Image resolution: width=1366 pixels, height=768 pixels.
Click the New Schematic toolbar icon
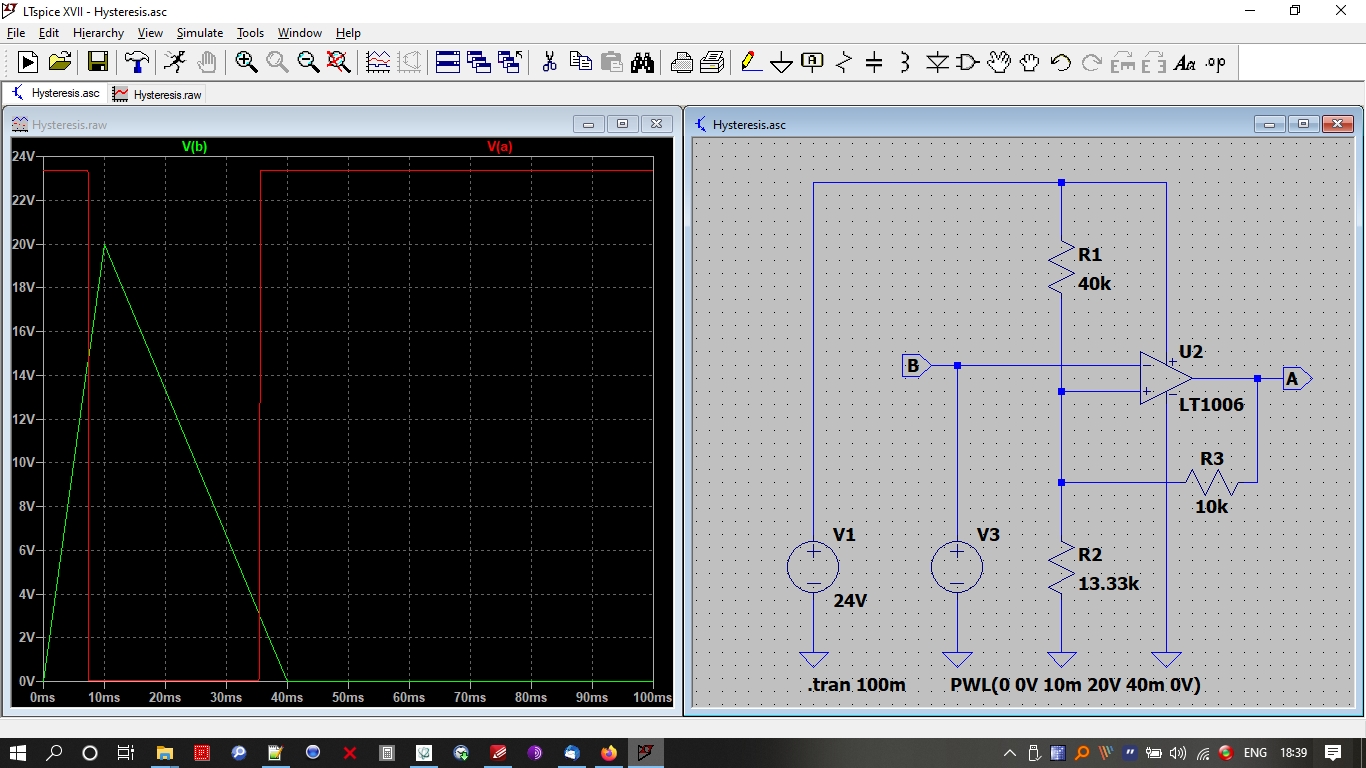point(28,62)
